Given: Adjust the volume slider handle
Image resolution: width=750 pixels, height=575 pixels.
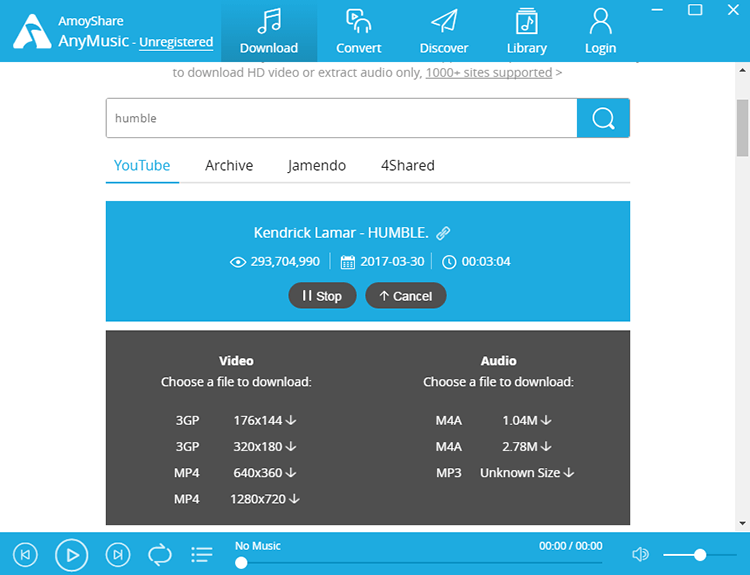Looking at the screenshot, I should click(700, 555).
